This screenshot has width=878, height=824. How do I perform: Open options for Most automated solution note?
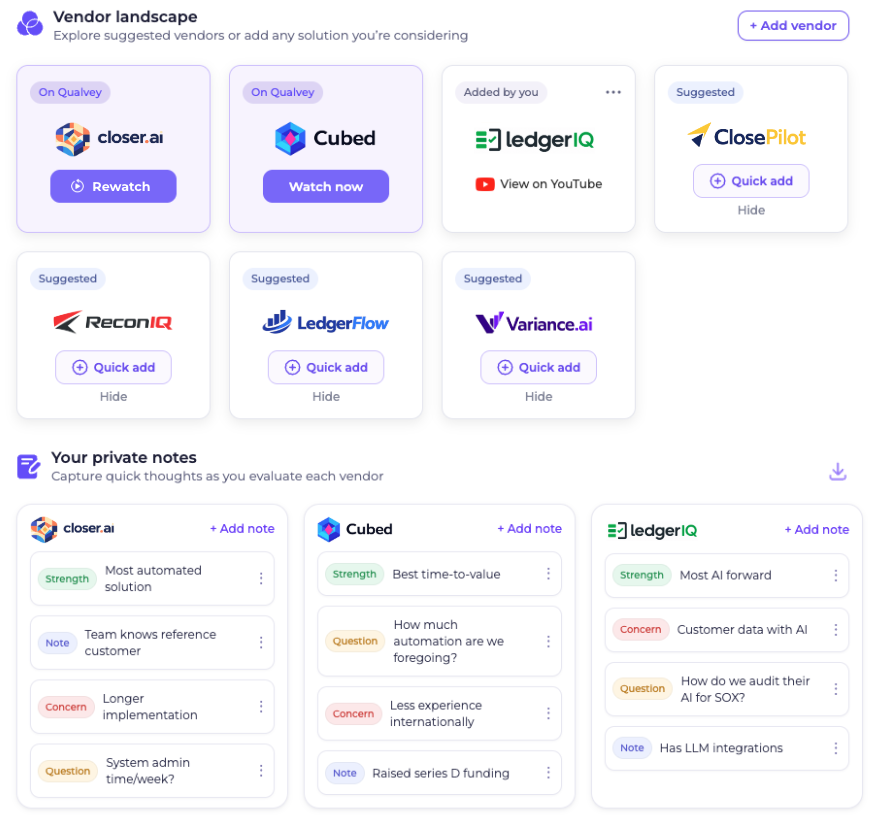(x=261, y=578)
